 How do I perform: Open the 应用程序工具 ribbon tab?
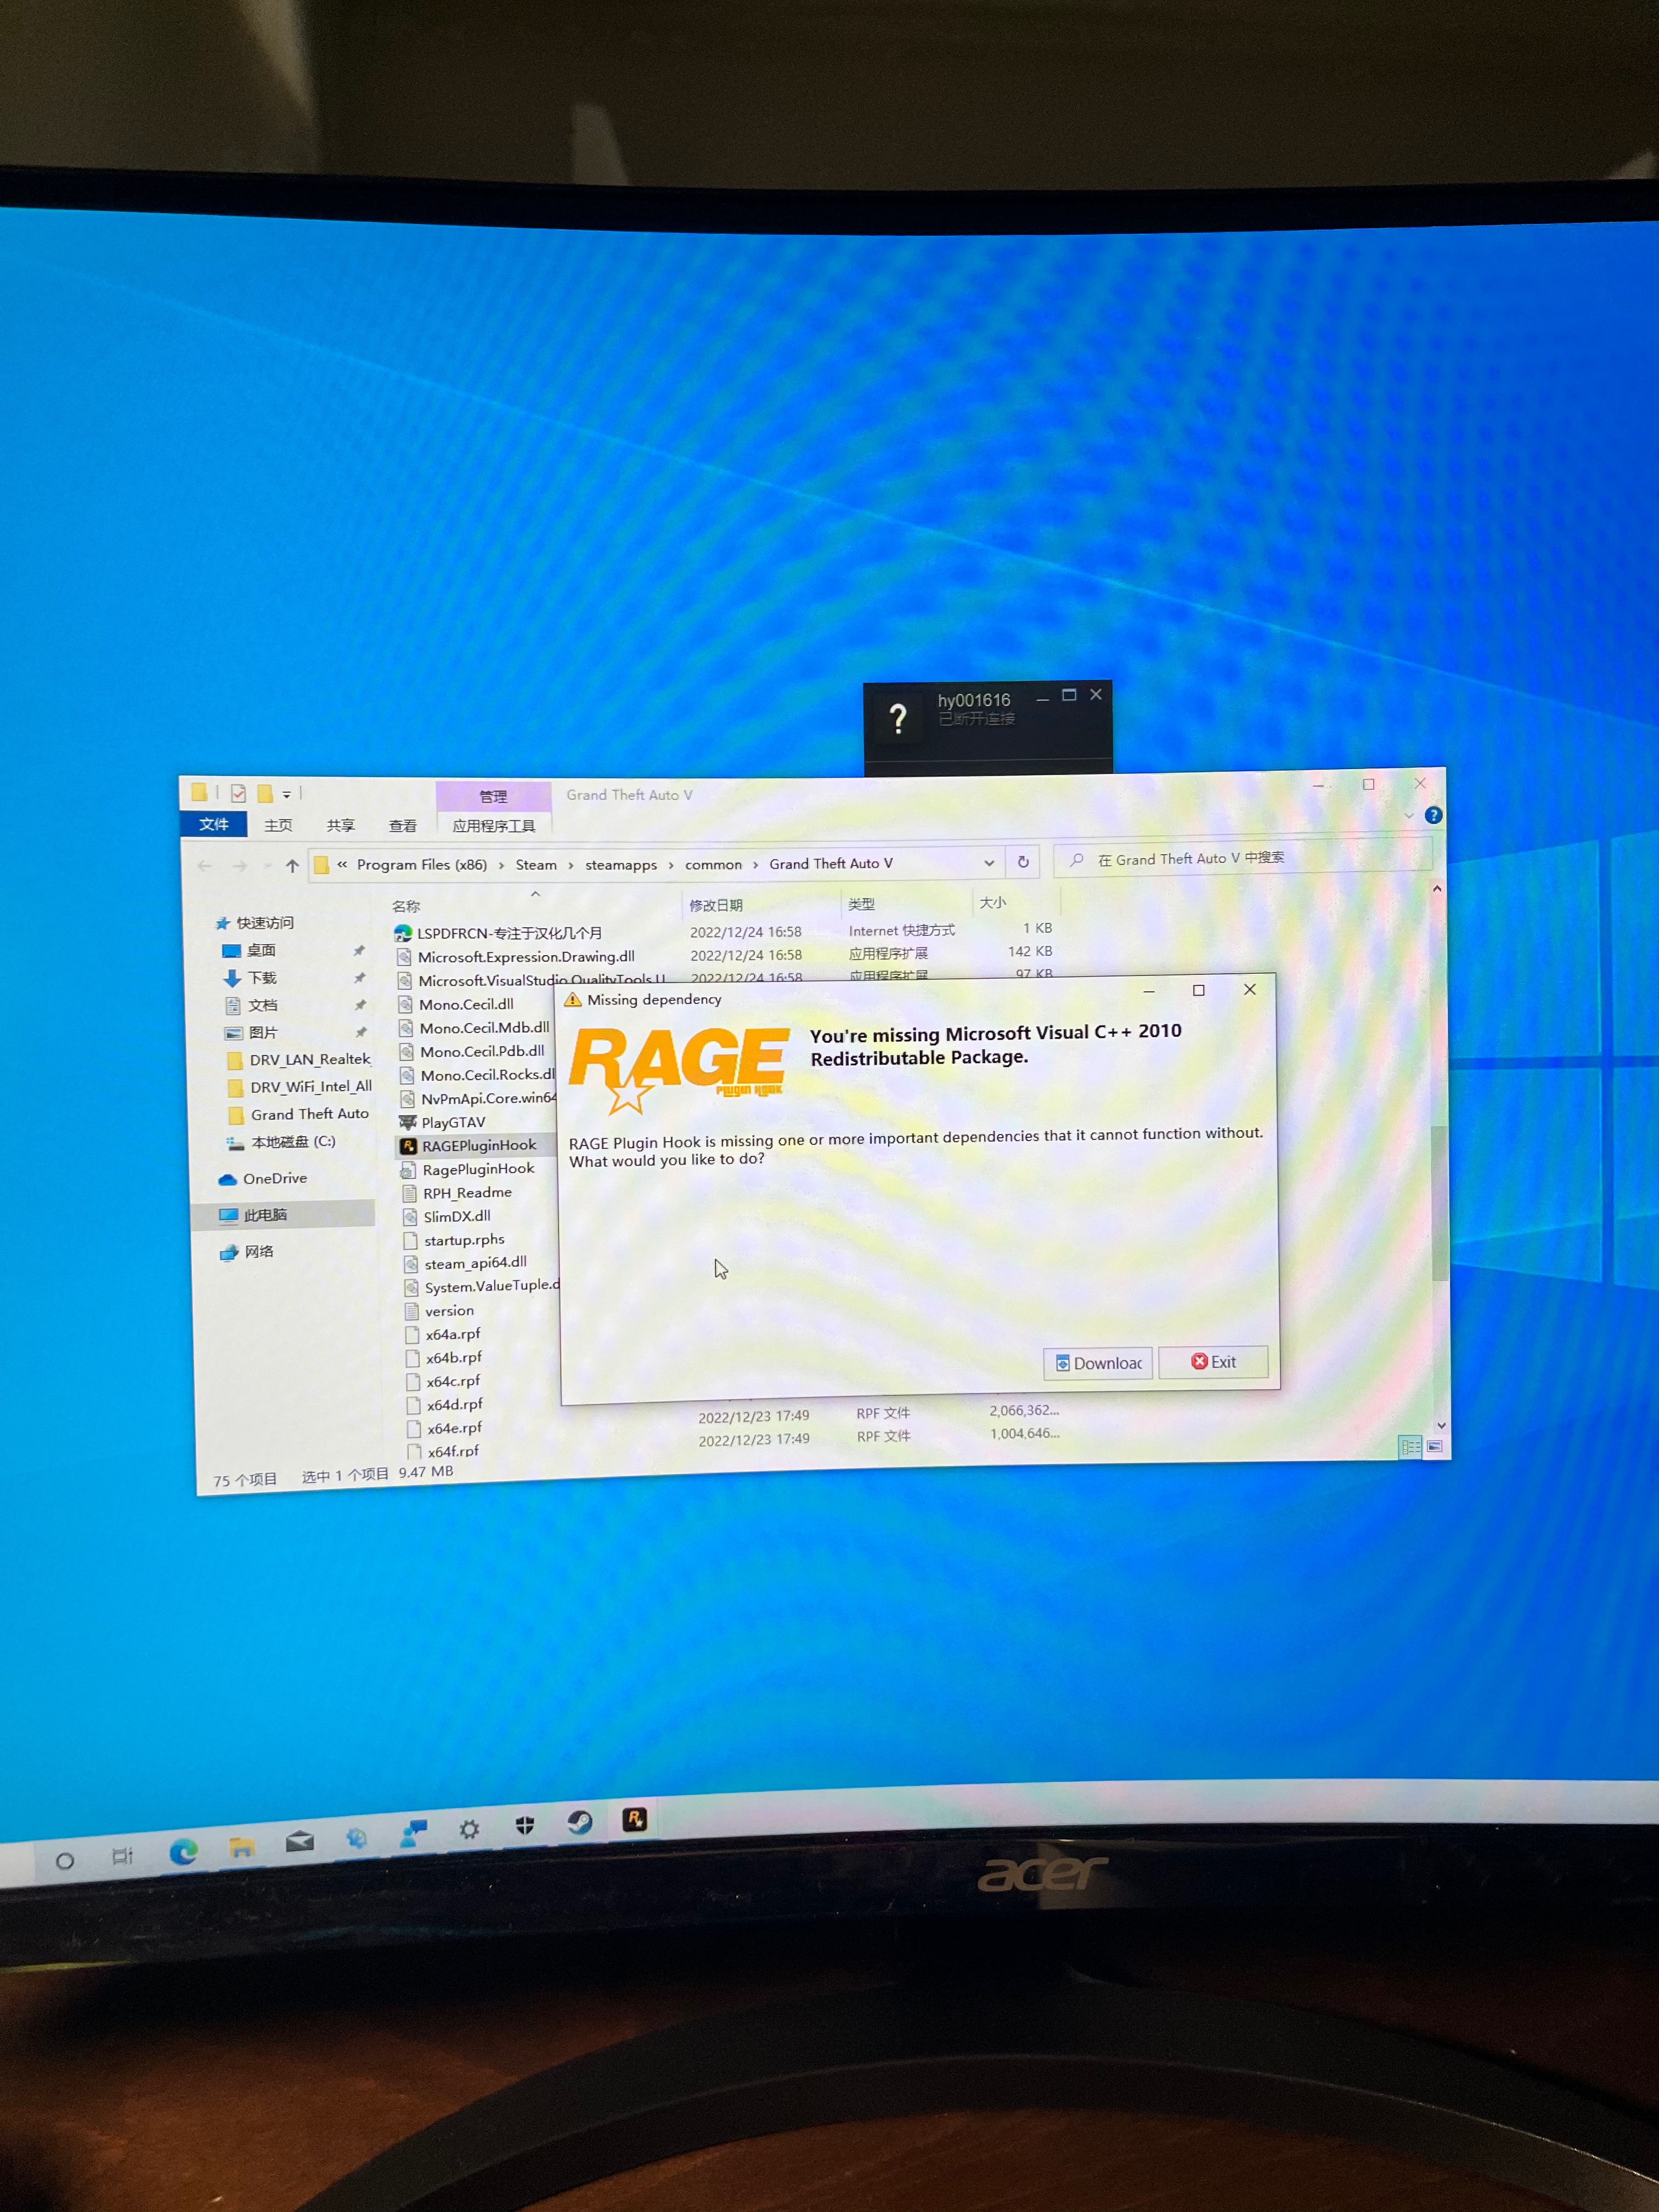494,825
